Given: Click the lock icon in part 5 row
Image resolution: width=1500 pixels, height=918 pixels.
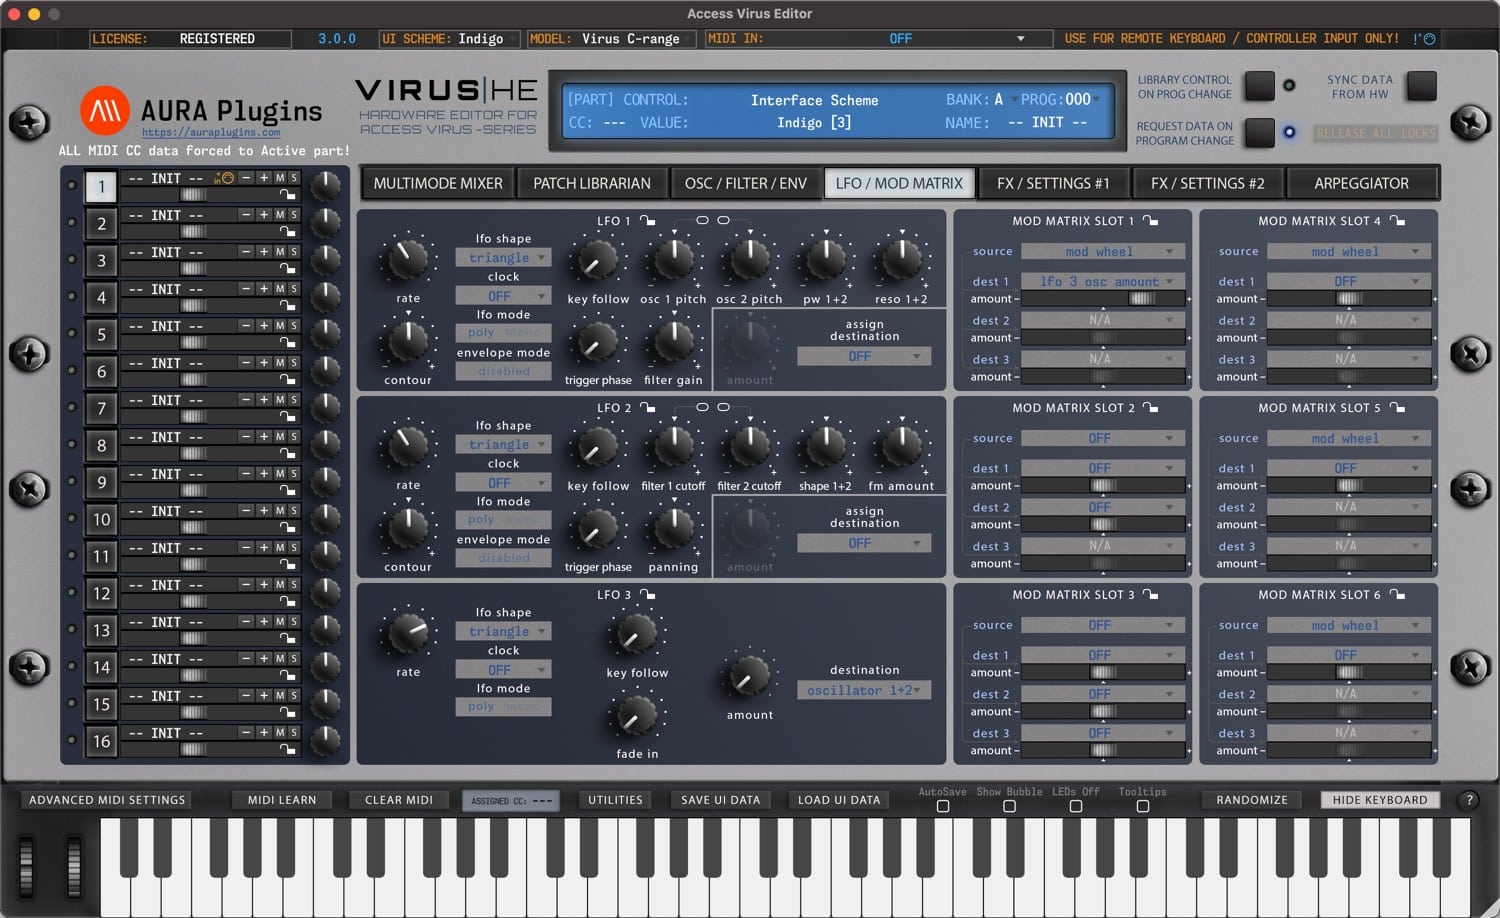Looking at the screenshot, I should (x=288, y=343).
